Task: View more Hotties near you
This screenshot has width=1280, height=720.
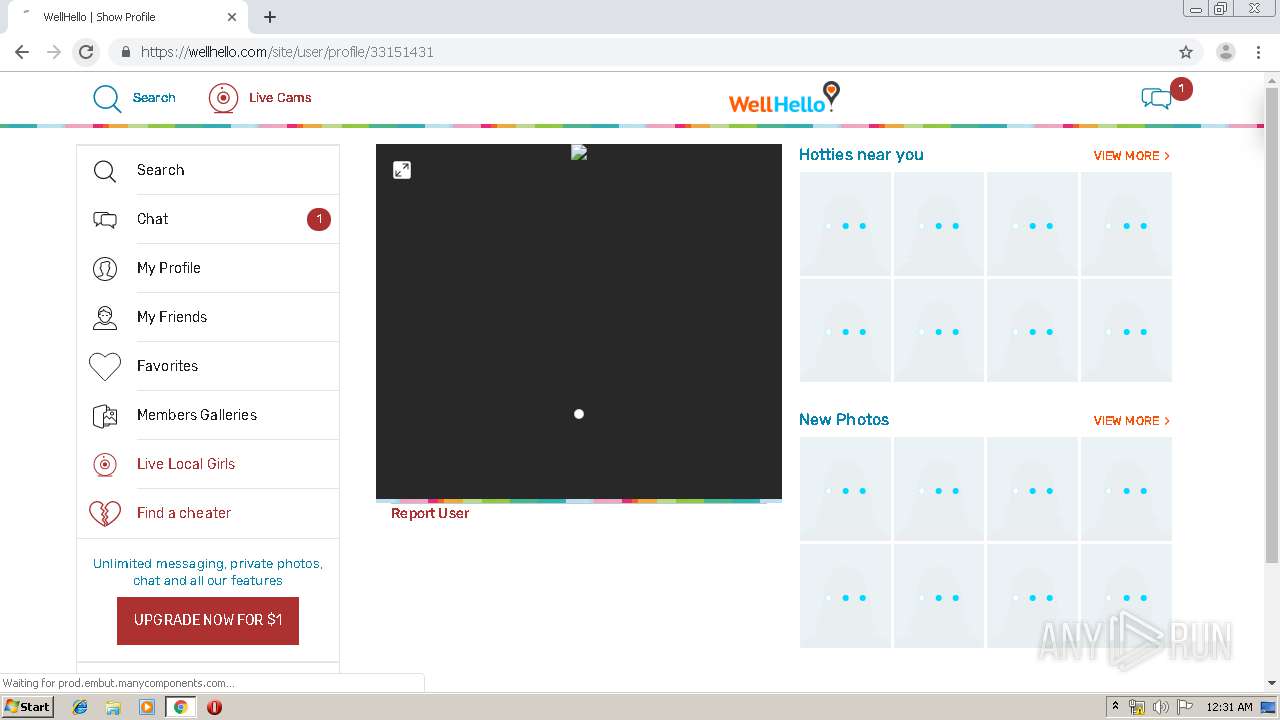Action: click(x=1132, y=156)
